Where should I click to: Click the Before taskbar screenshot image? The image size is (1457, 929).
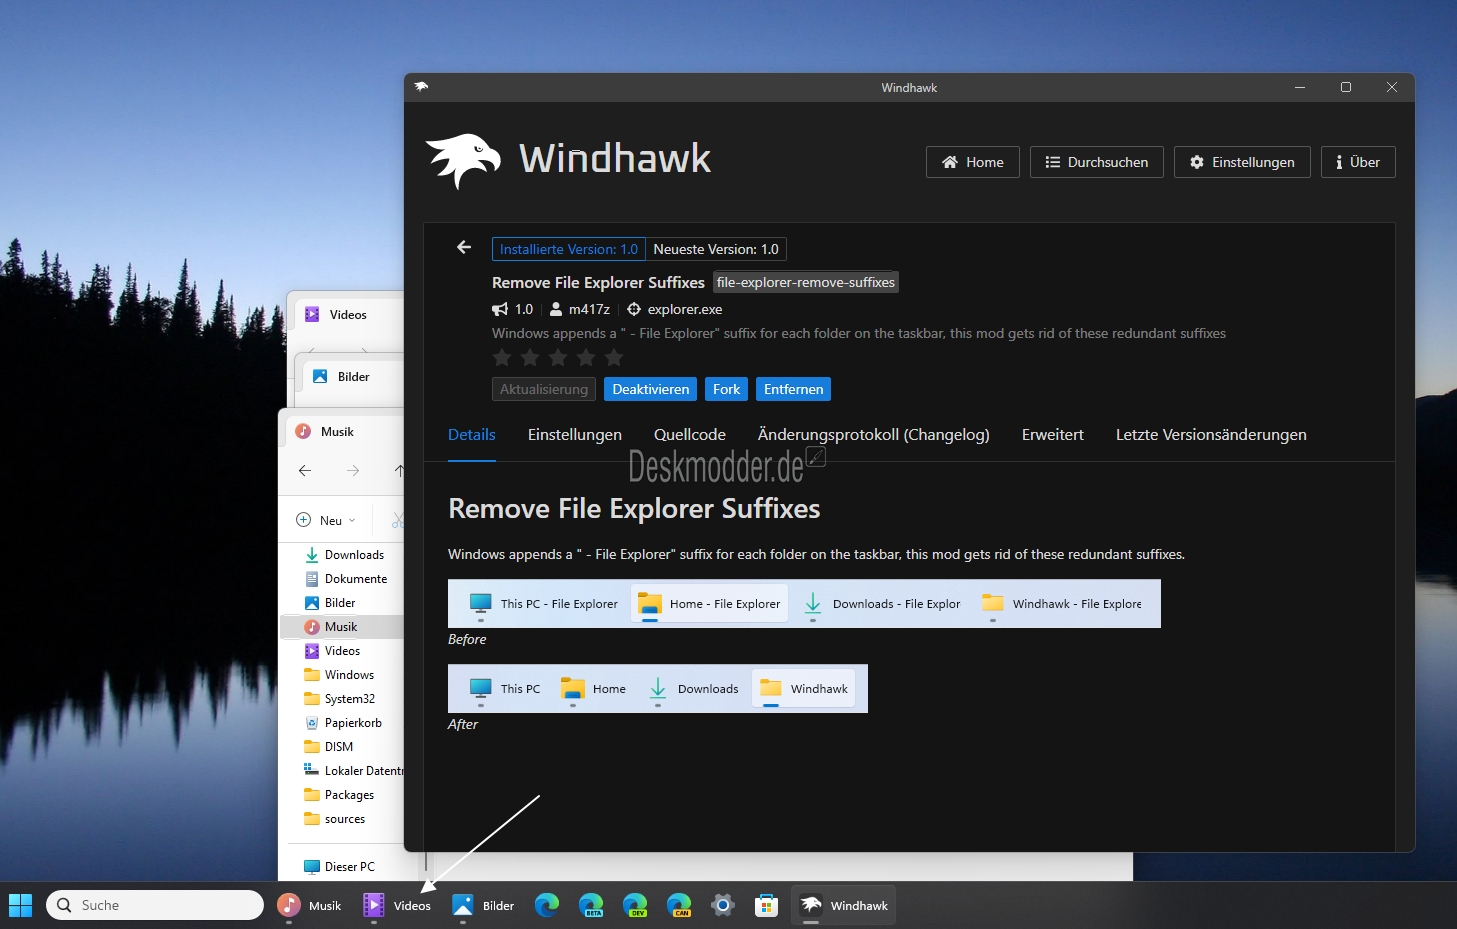pyautogui.click(x=804, y=603)
